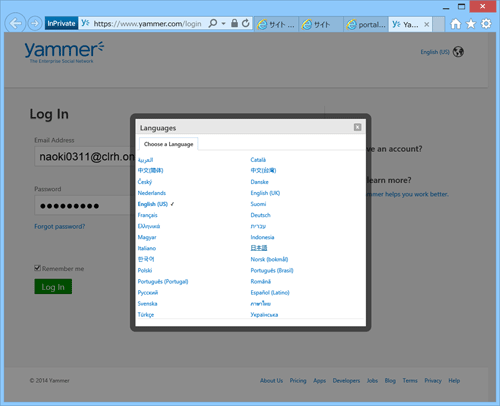Image resolution: width=500 pixels, height=406 pixels.
Task: Select Indonesia language
Action: pos(262,237)
